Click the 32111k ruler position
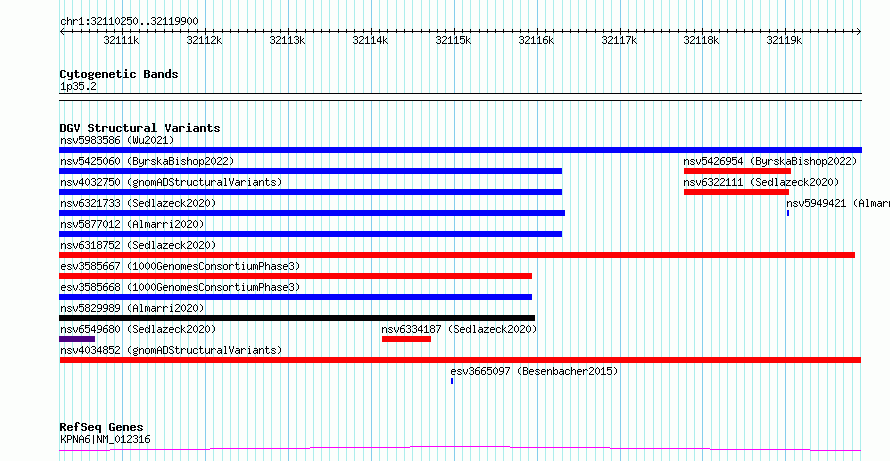This screenshot has width=890, height=461. coord(121,40)
